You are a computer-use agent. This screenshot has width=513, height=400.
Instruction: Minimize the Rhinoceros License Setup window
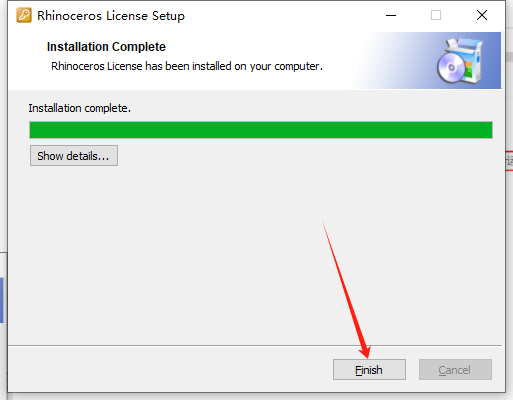[391, 15]
